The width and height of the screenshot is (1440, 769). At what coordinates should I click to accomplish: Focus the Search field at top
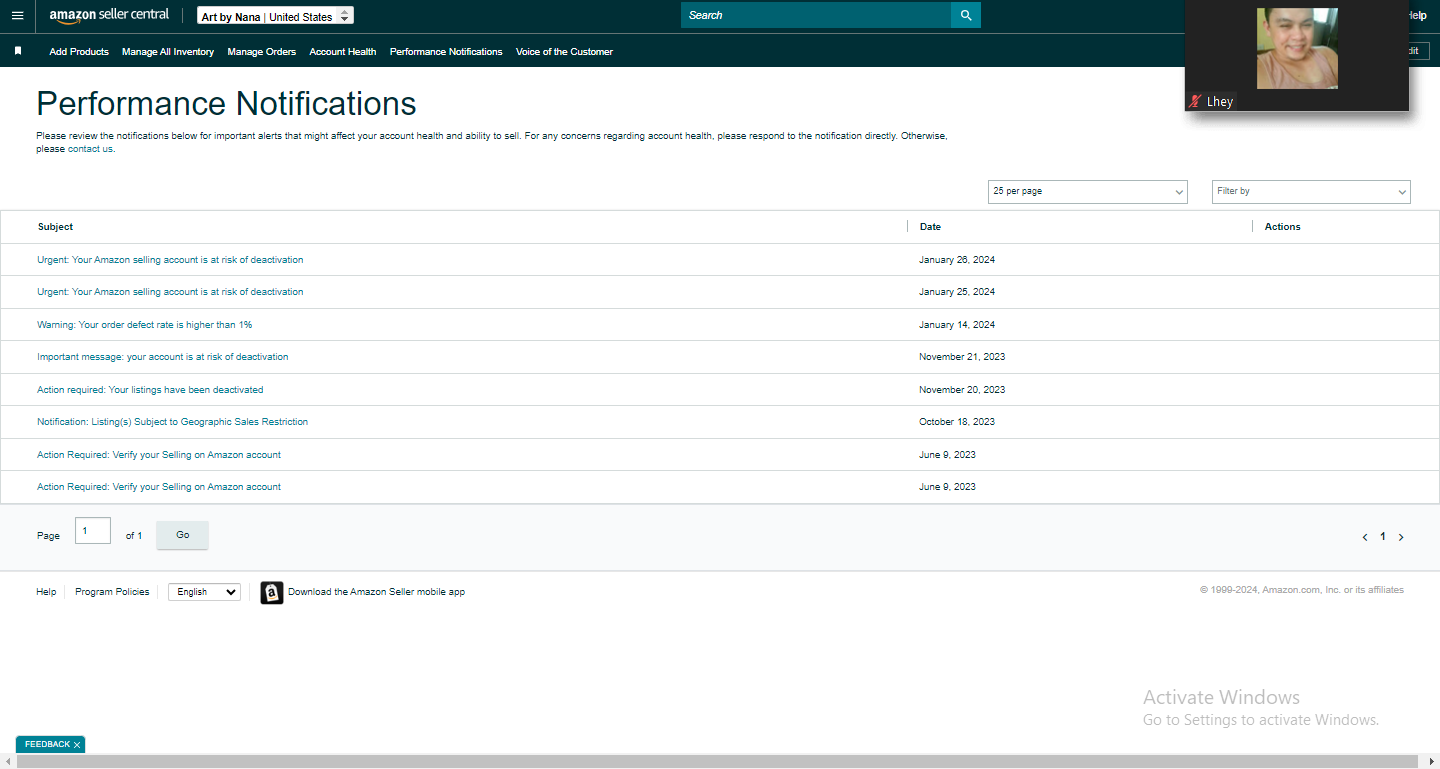point(816,15)
